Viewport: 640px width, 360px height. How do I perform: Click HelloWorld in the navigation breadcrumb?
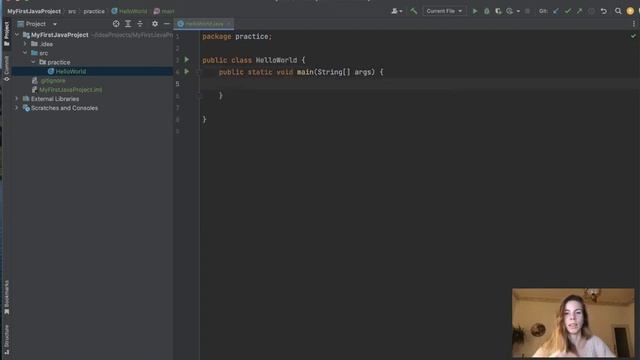pyautogui.click(x=129, y=11)
